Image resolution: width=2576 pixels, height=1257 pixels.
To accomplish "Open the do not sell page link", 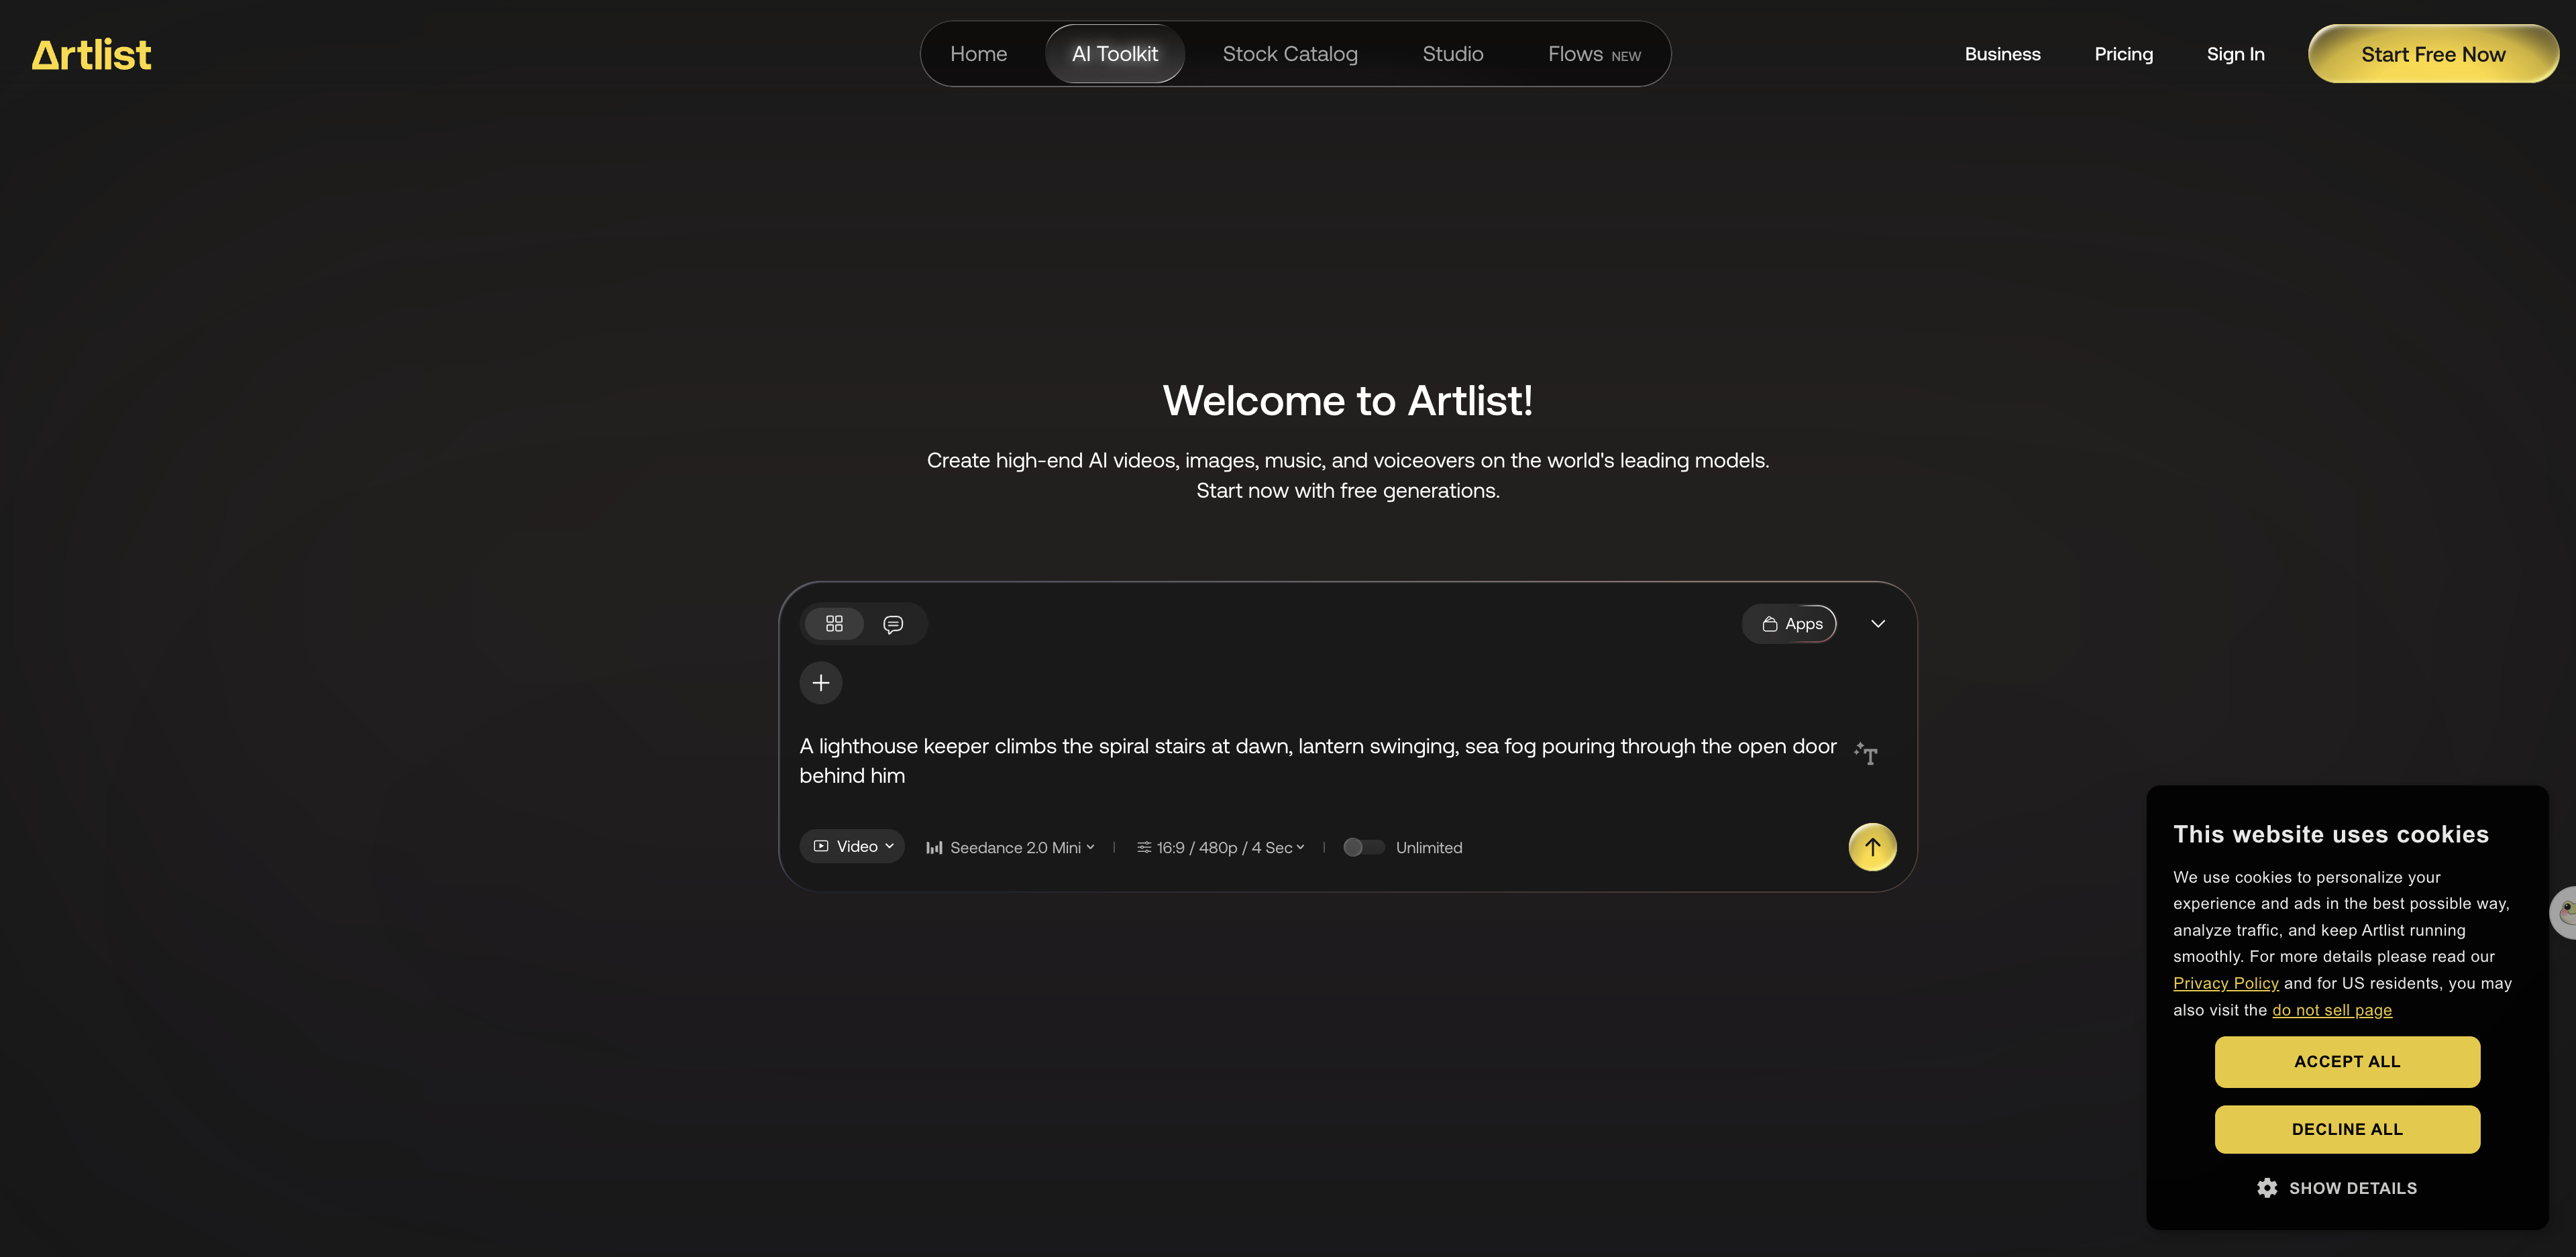I will (x=2331, y=1010).
